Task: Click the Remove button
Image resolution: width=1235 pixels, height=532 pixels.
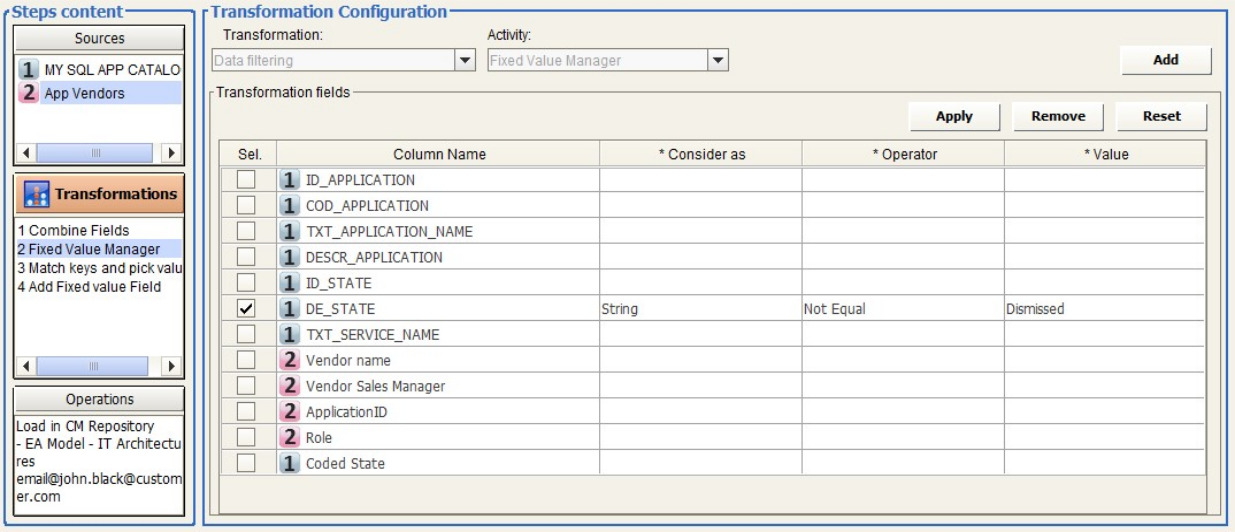Action: [x=1058, y=116]
